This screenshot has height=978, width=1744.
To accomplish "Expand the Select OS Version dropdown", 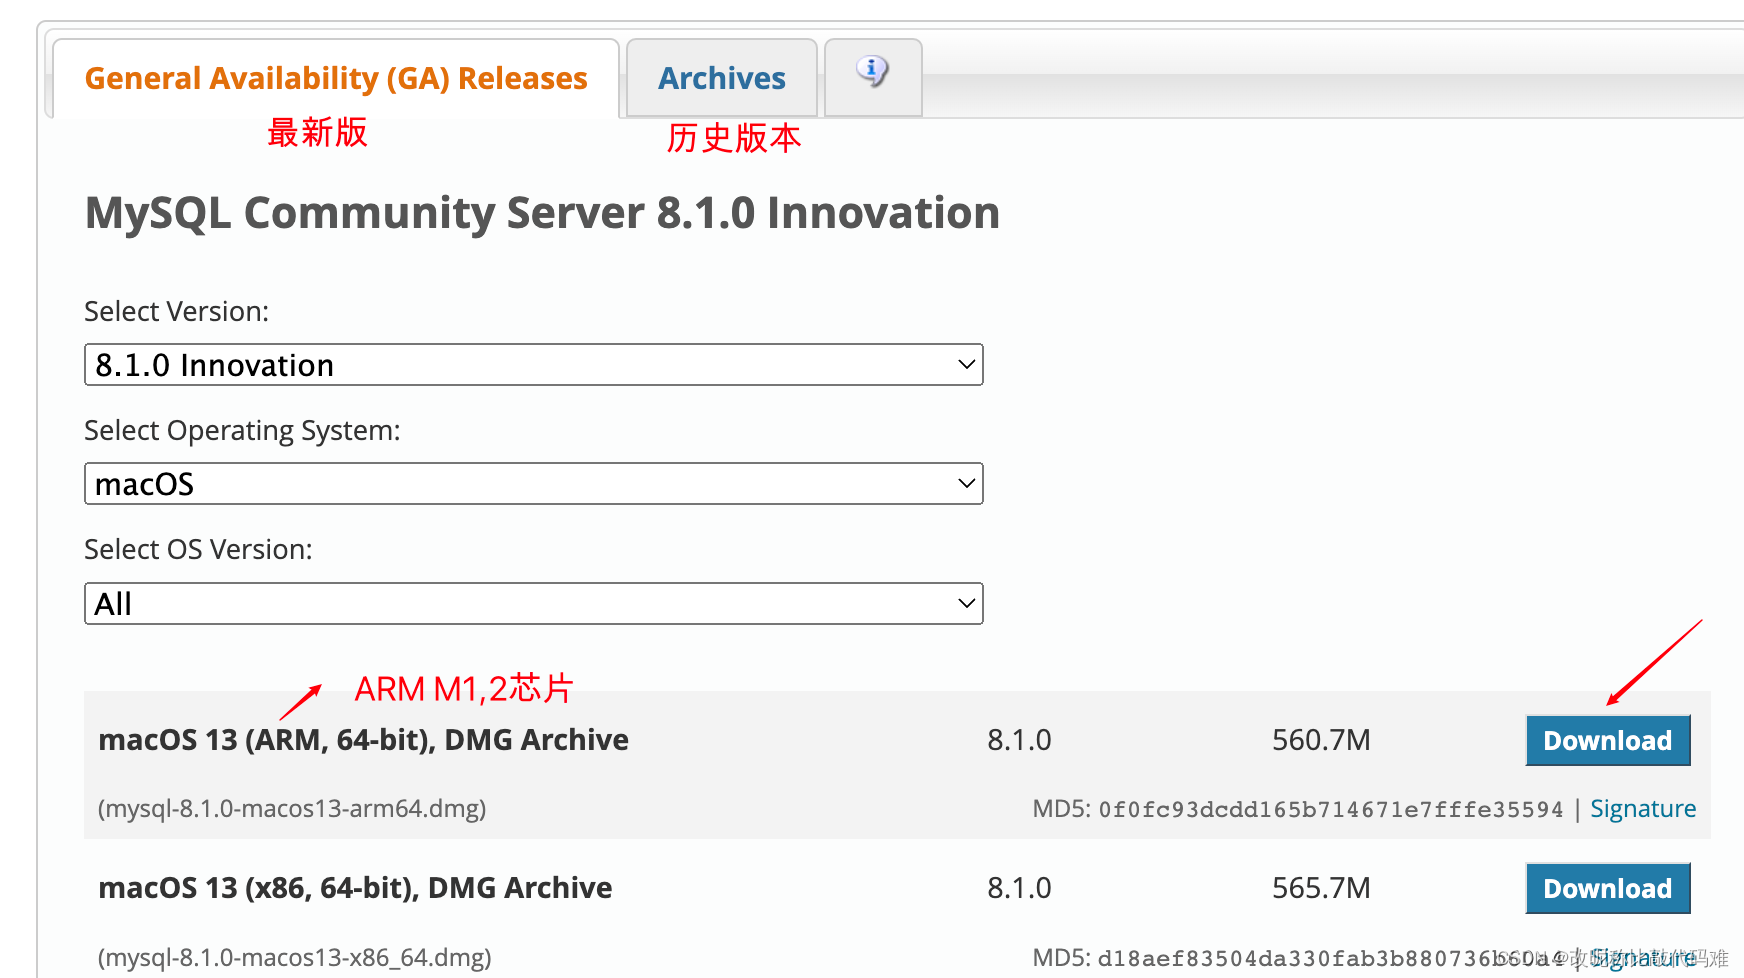I will 534,604.
